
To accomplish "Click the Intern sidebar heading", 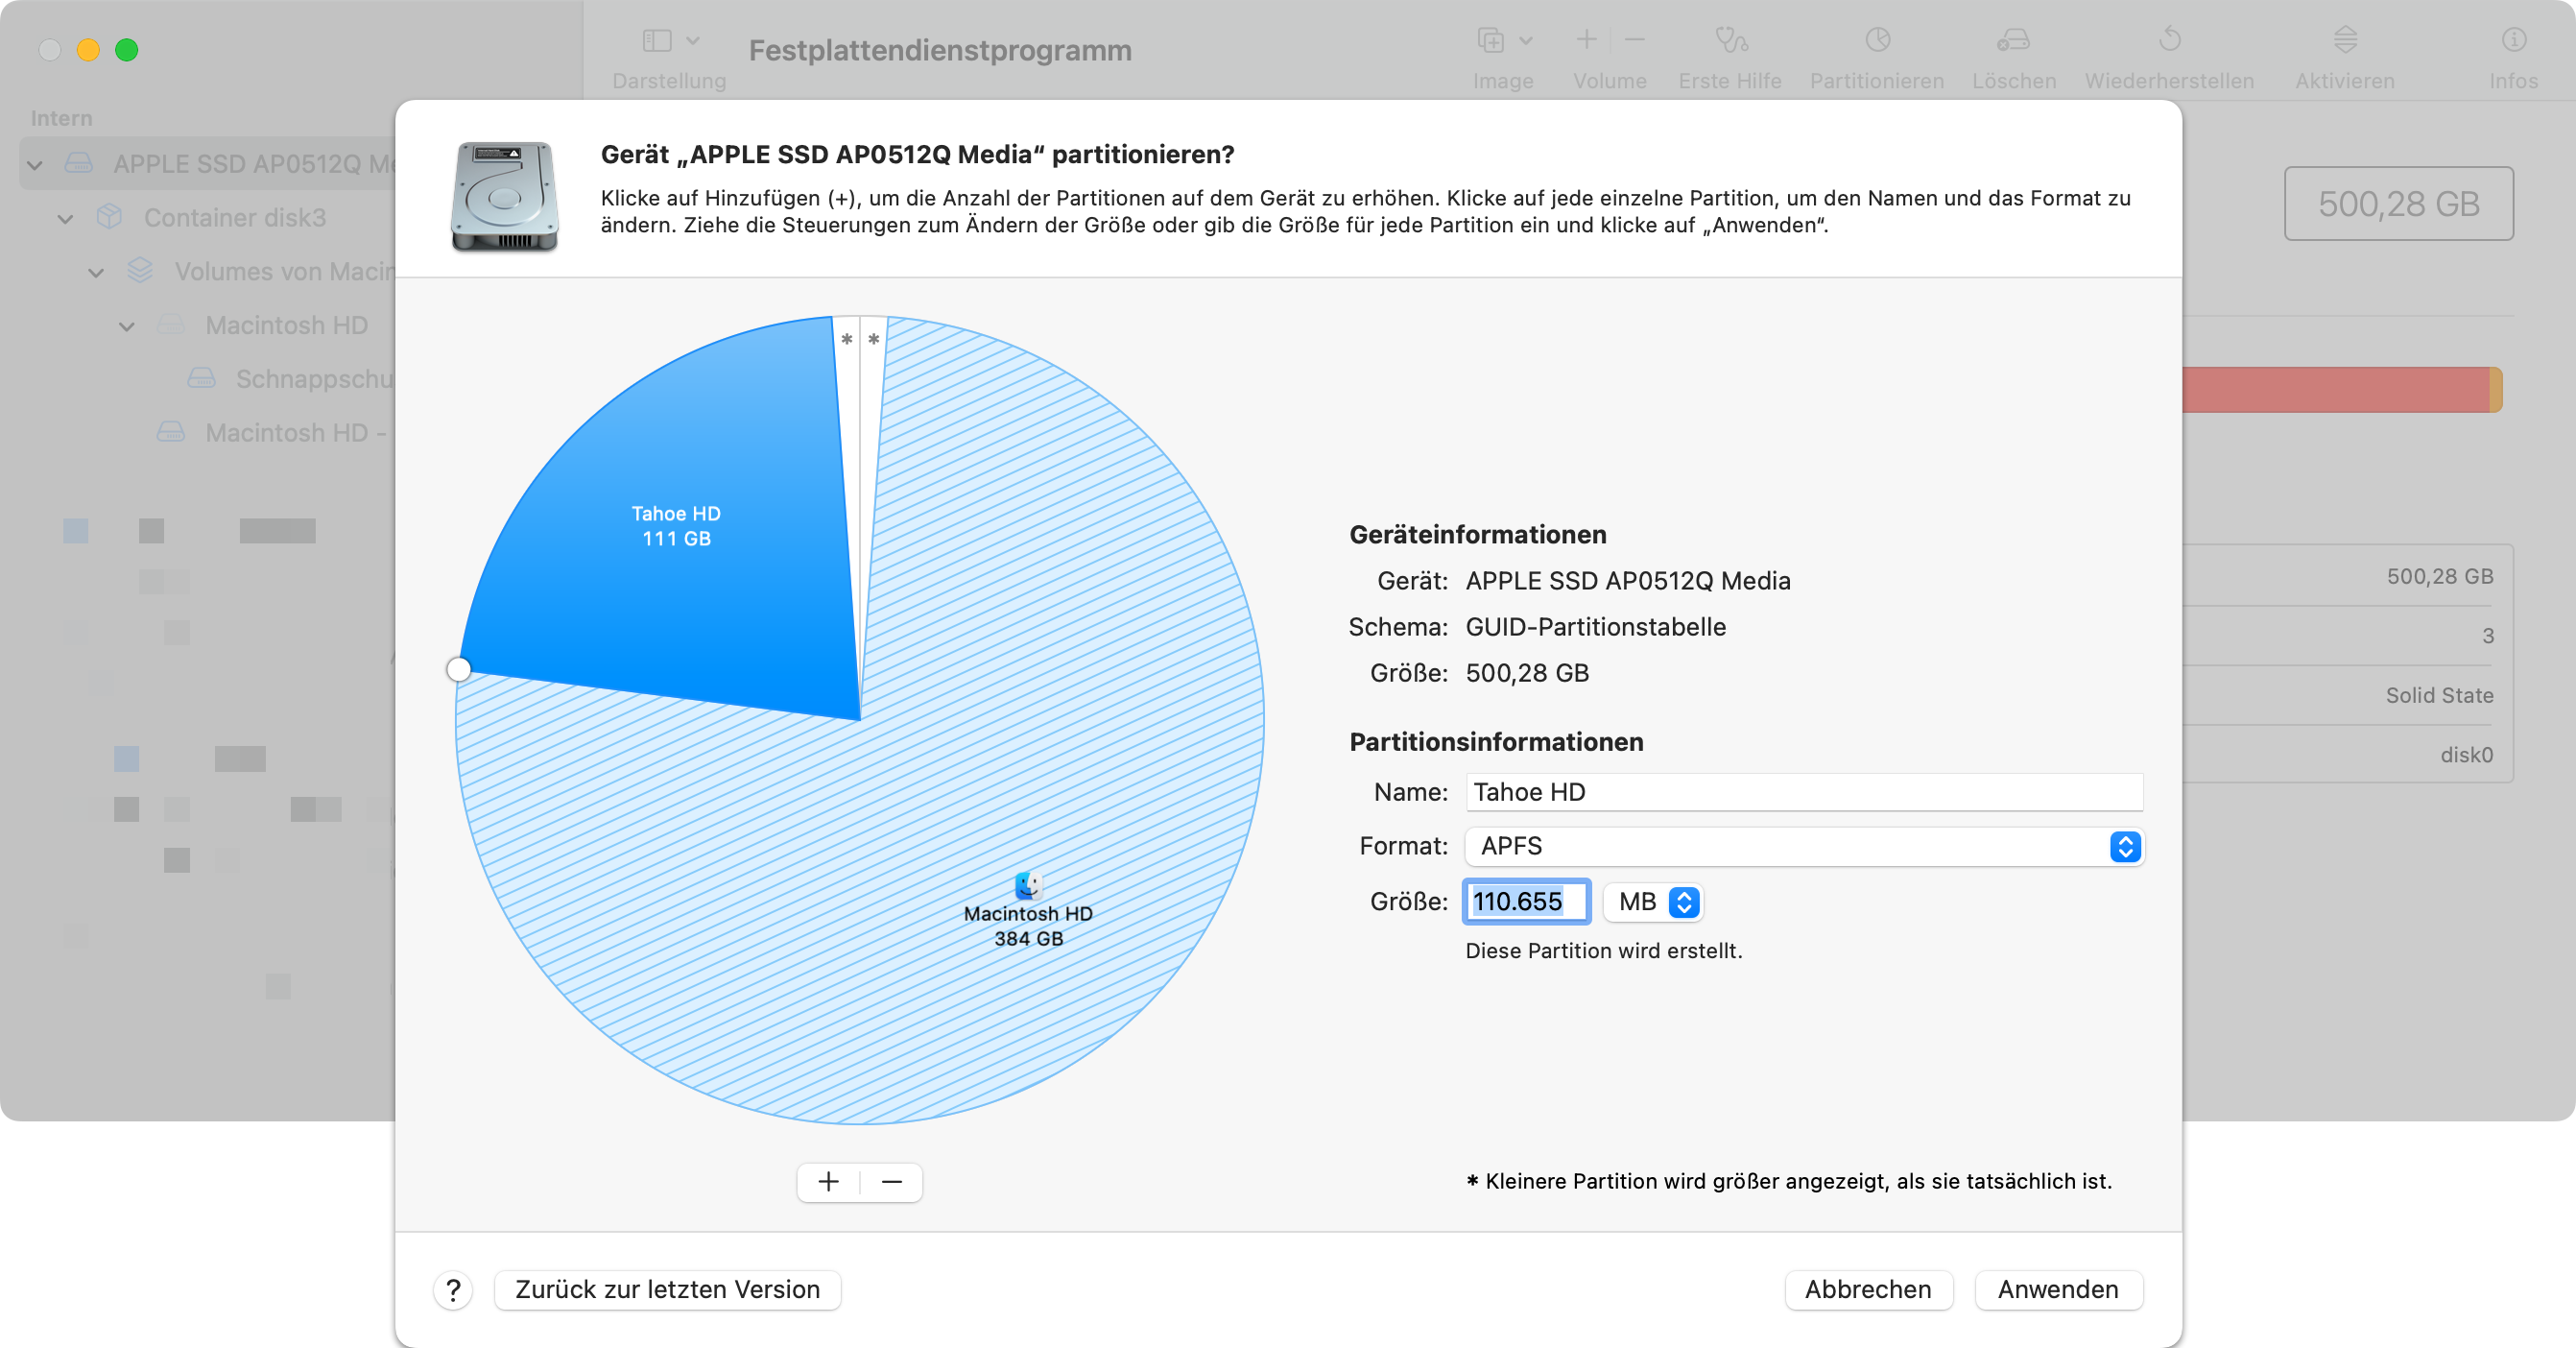I will (61, 118).
